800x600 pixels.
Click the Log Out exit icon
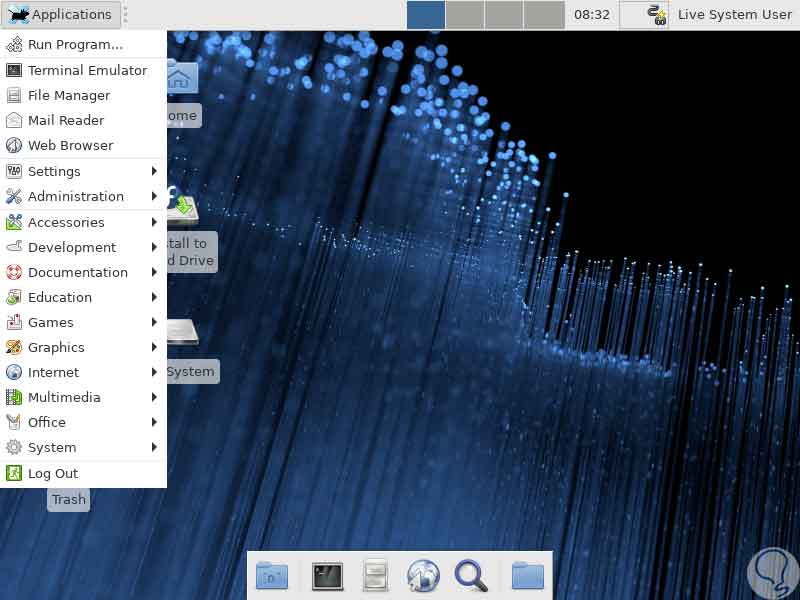(x=14, y=473)
